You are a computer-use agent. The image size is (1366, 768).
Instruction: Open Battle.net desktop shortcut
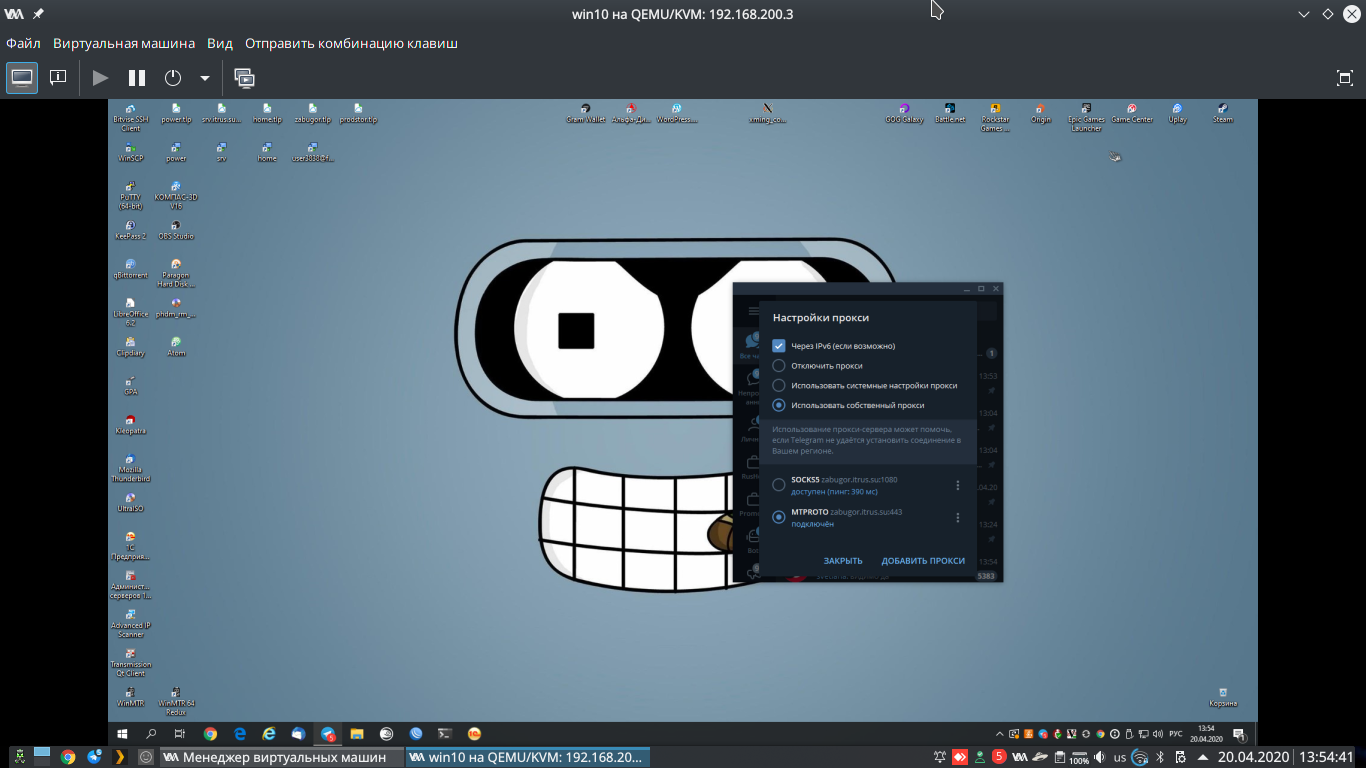point(949,113)
